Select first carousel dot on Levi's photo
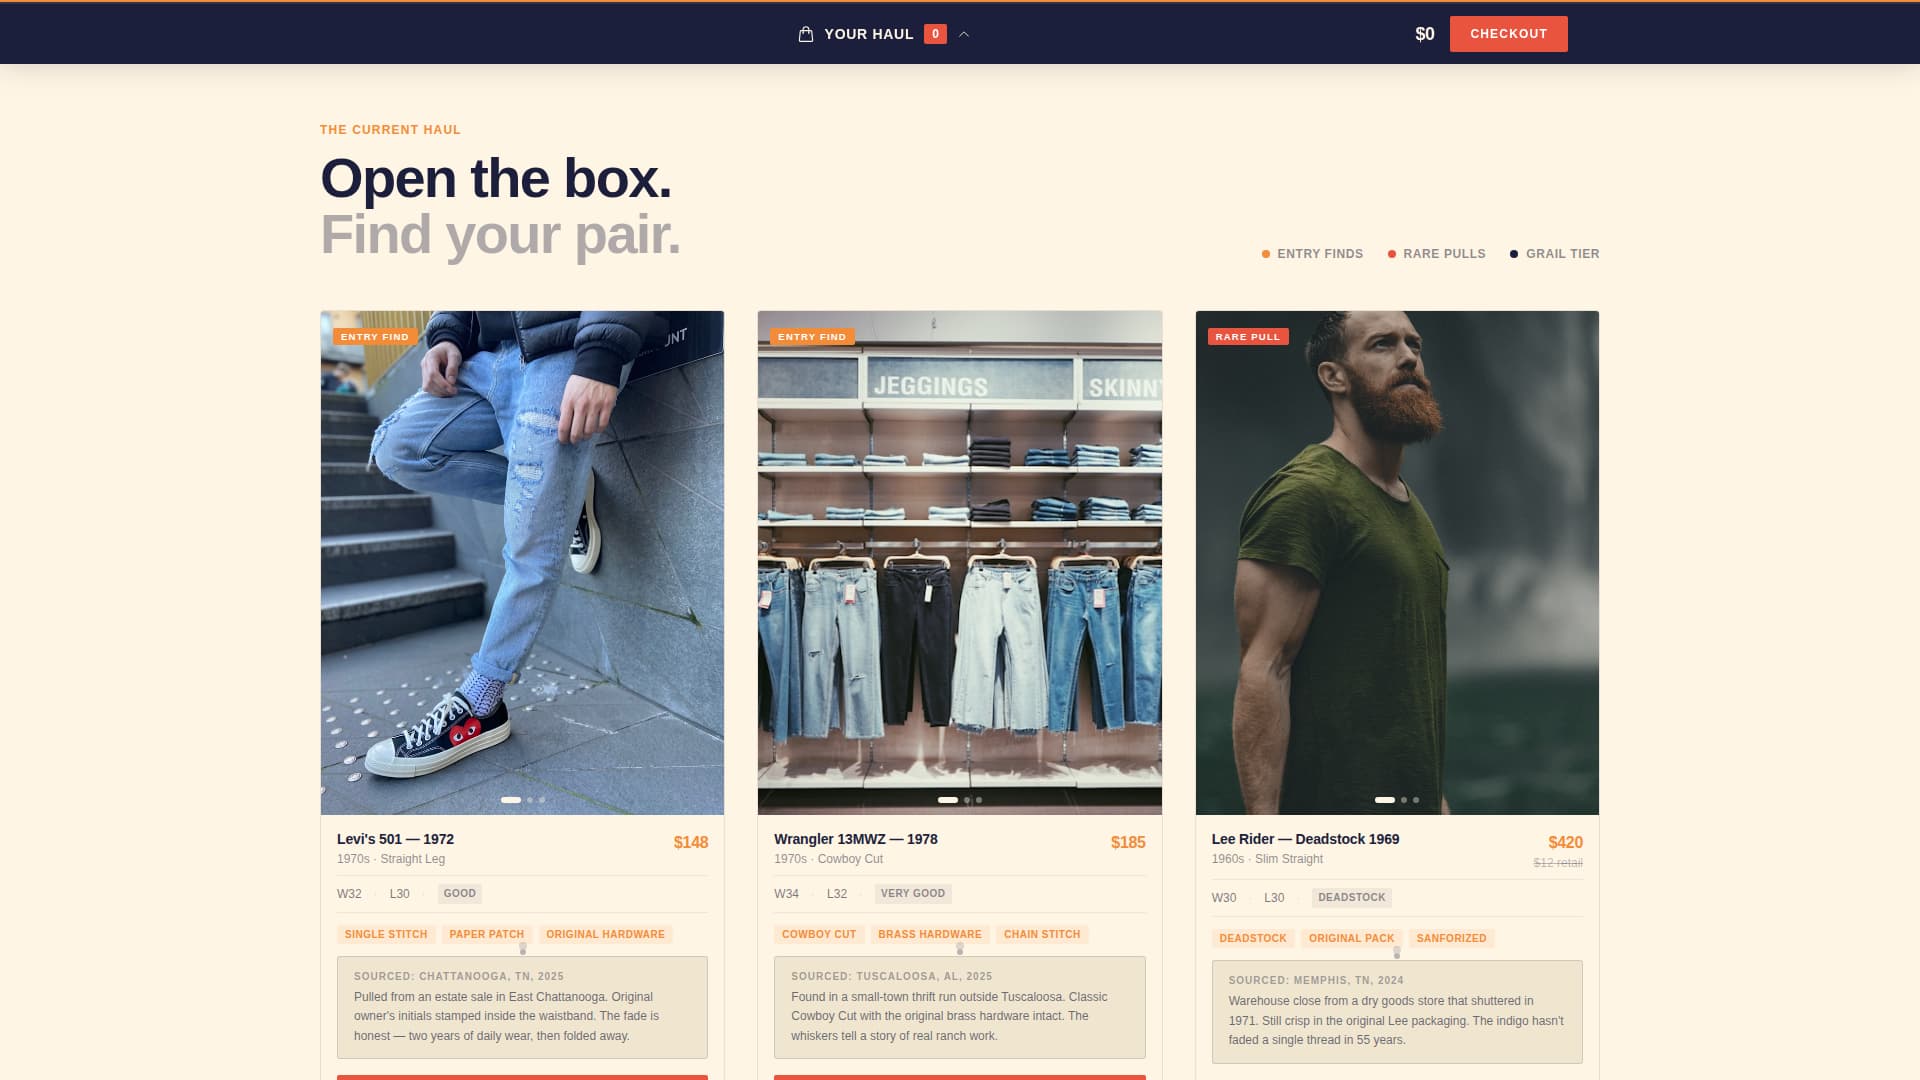Screen dimensions: 1920x1080 tap(510, 800)
